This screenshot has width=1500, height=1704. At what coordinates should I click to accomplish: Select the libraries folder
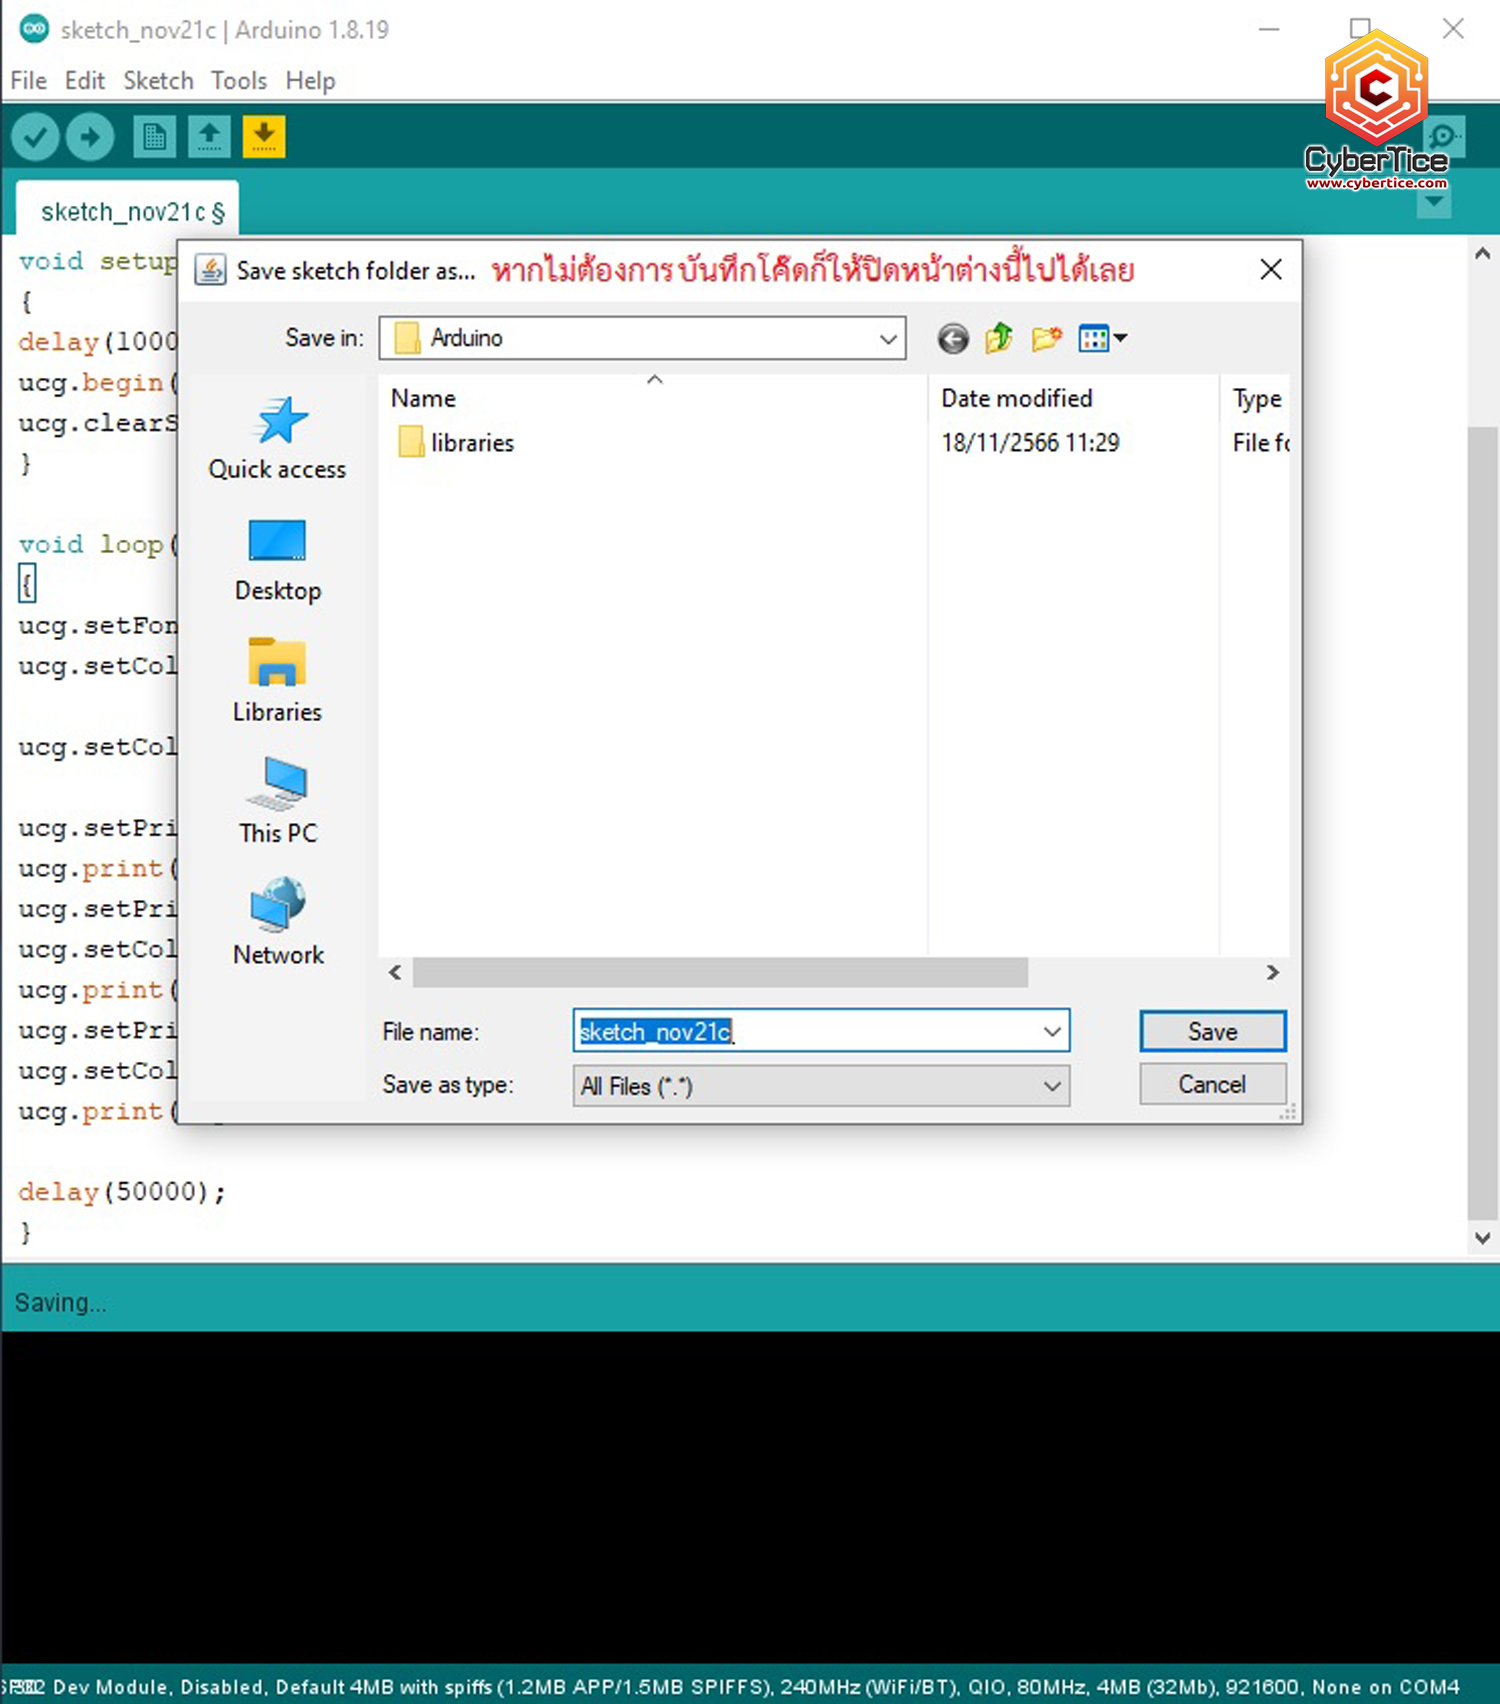[471, 443]
